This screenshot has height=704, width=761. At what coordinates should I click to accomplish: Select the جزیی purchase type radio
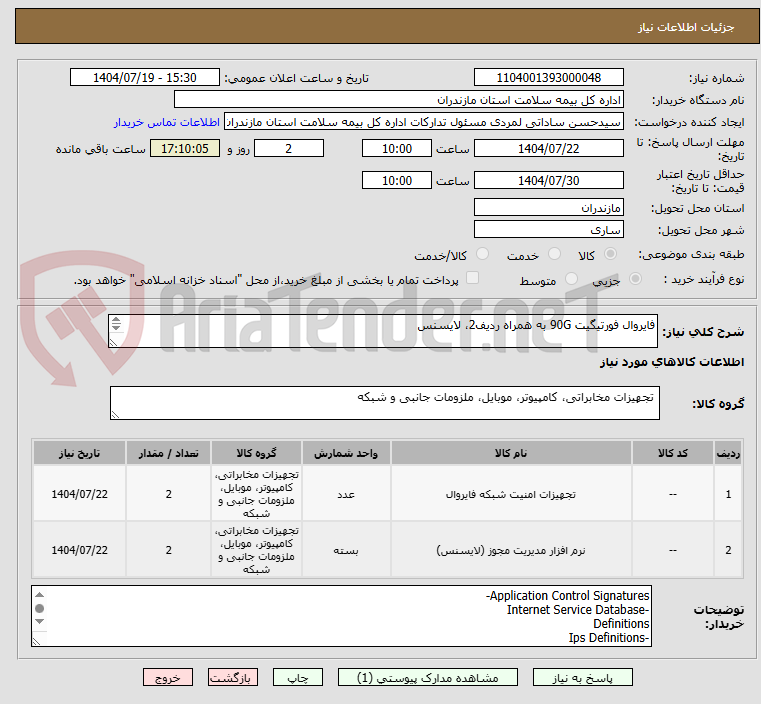[635, 278]
